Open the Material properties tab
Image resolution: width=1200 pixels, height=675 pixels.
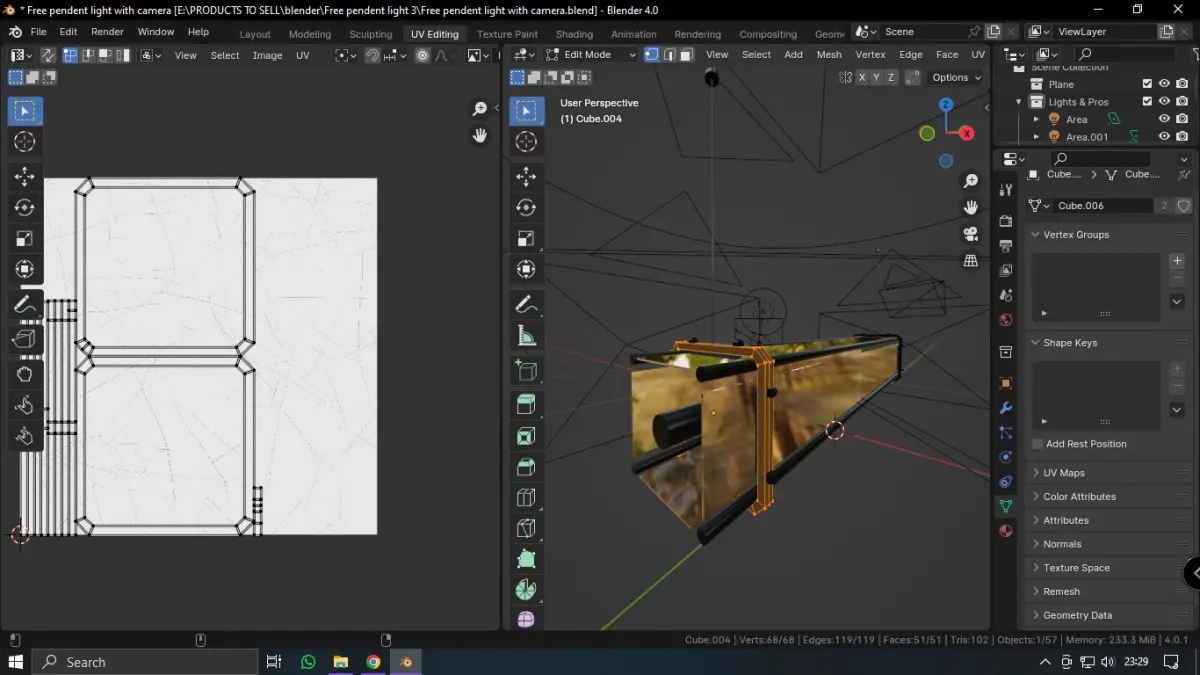[x=1006, y=531]
